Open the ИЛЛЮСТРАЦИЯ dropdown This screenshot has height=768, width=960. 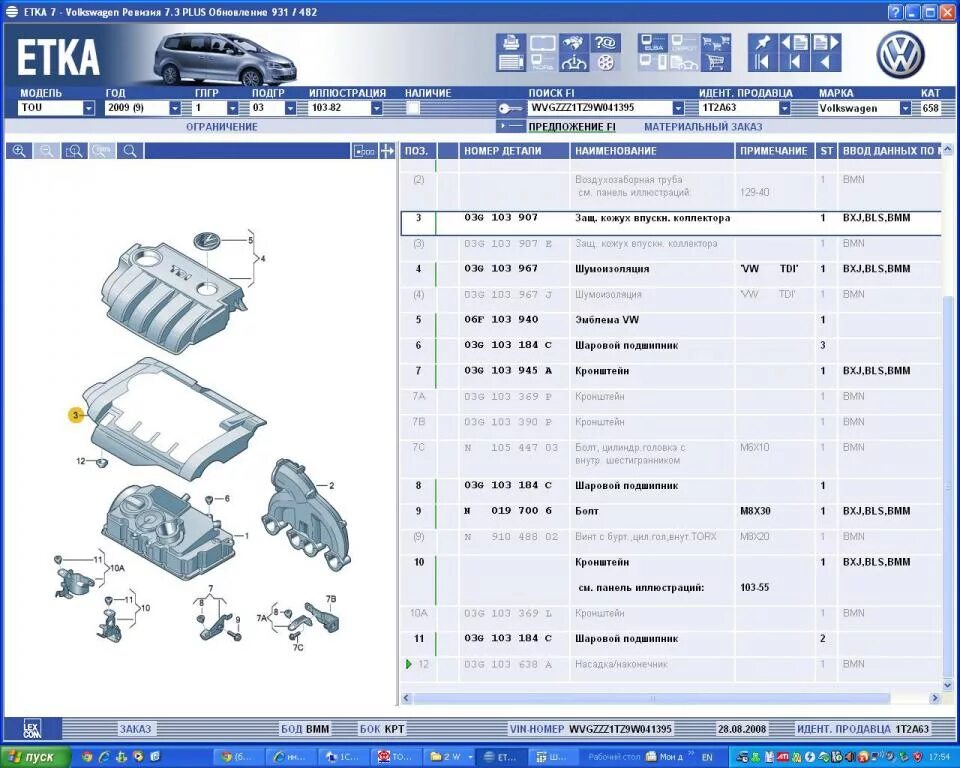pyautogui.click(x=377, y=108)
